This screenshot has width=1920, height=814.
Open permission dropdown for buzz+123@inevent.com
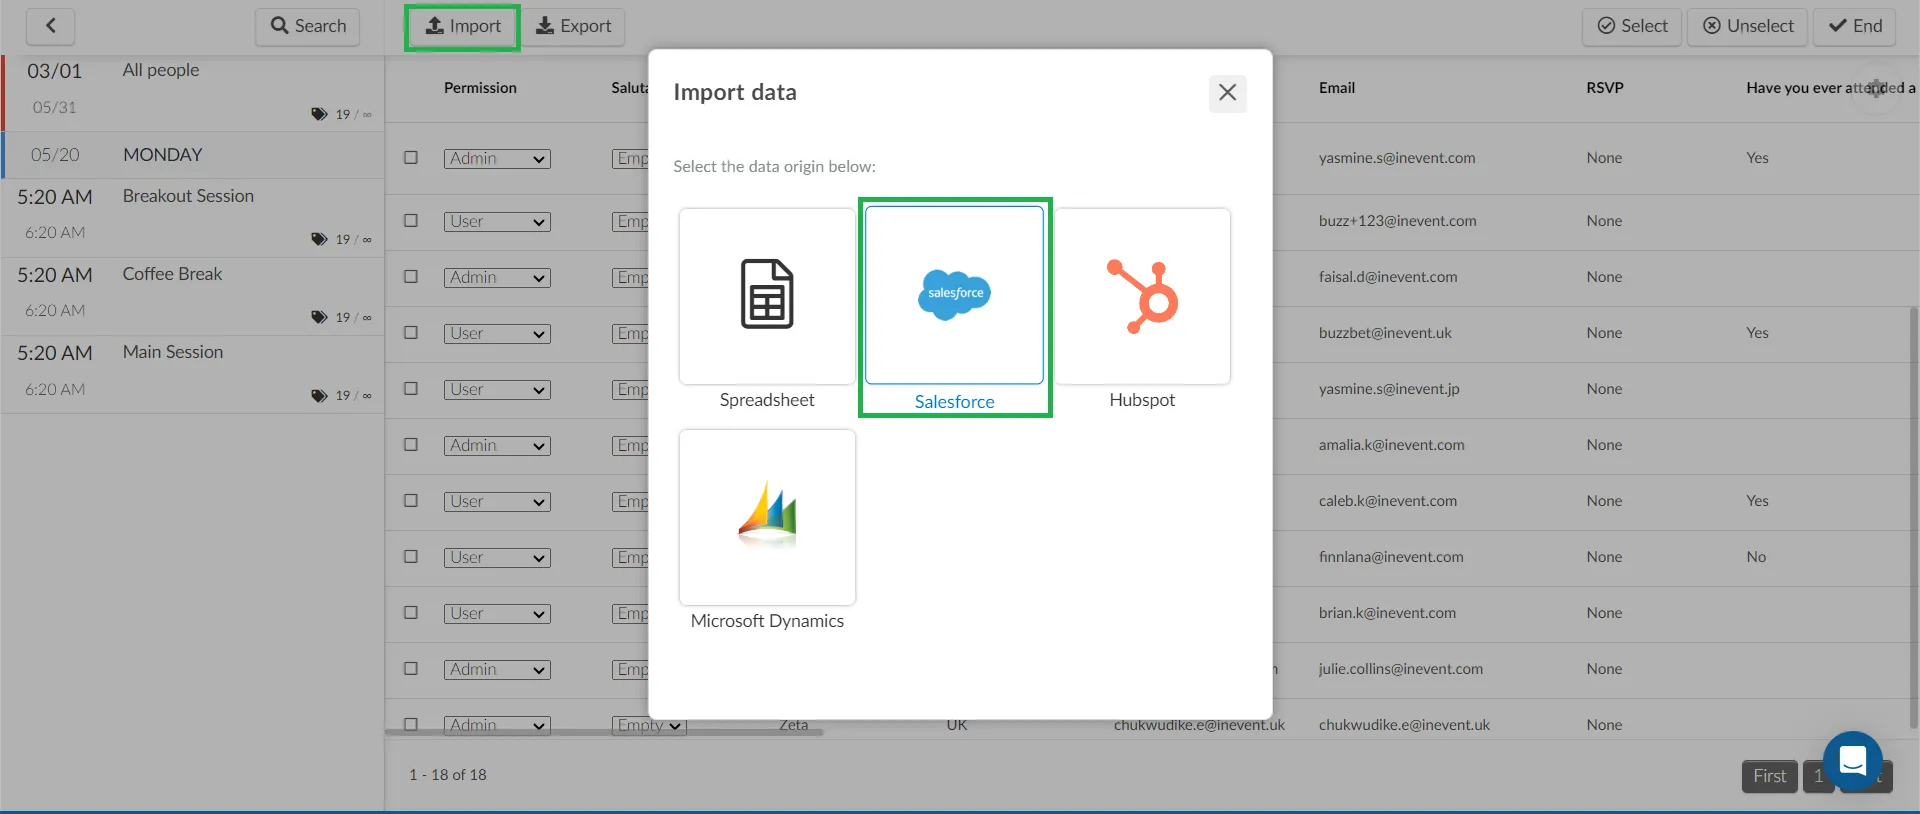pyautogui.click(x=497, y=222)
